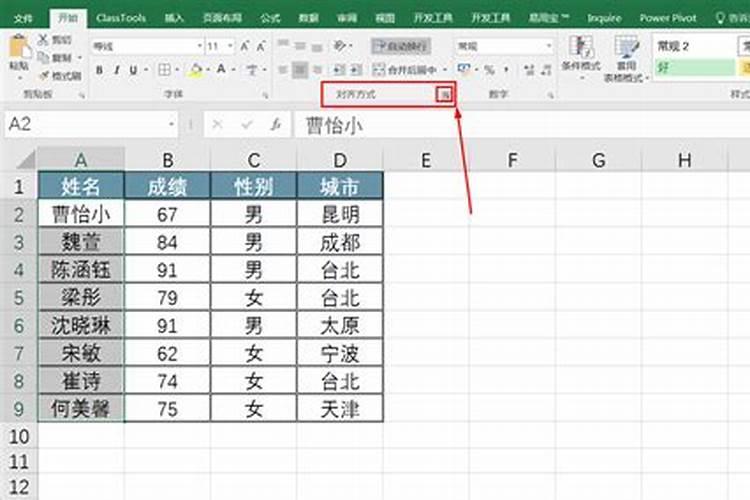The width and height of the screenshot is (750, 500).
Task: Open the Clipboard (剪贴板) group dialog launcher
Action: point(82,95)
